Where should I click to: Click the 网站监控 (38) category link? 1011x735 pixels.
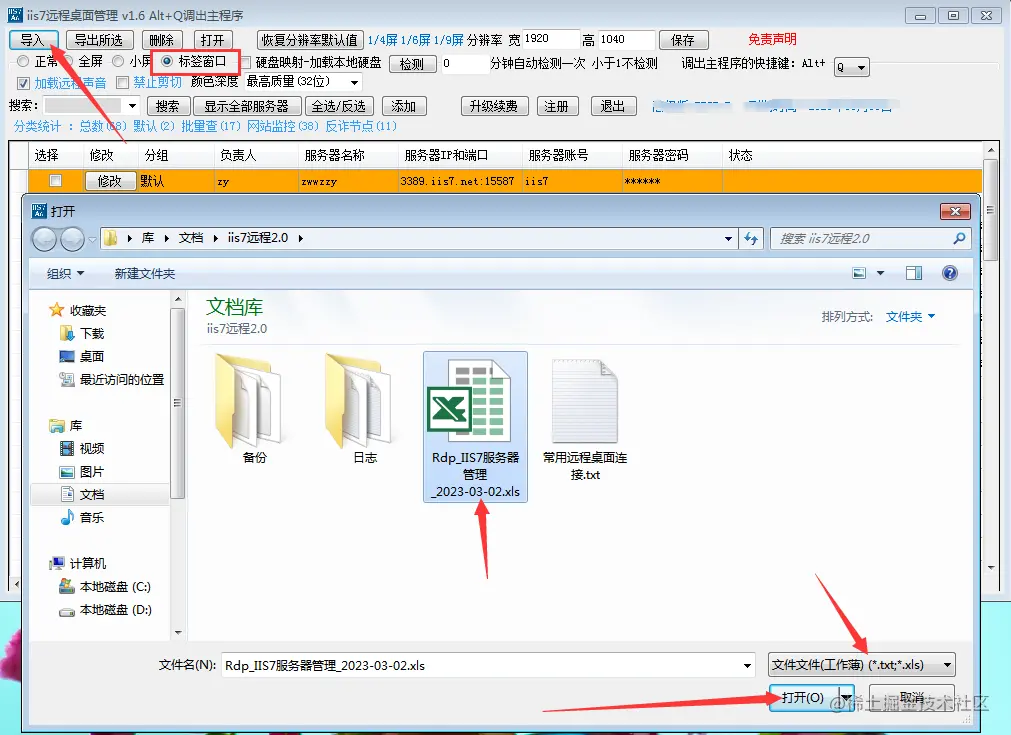click(283, 126)
